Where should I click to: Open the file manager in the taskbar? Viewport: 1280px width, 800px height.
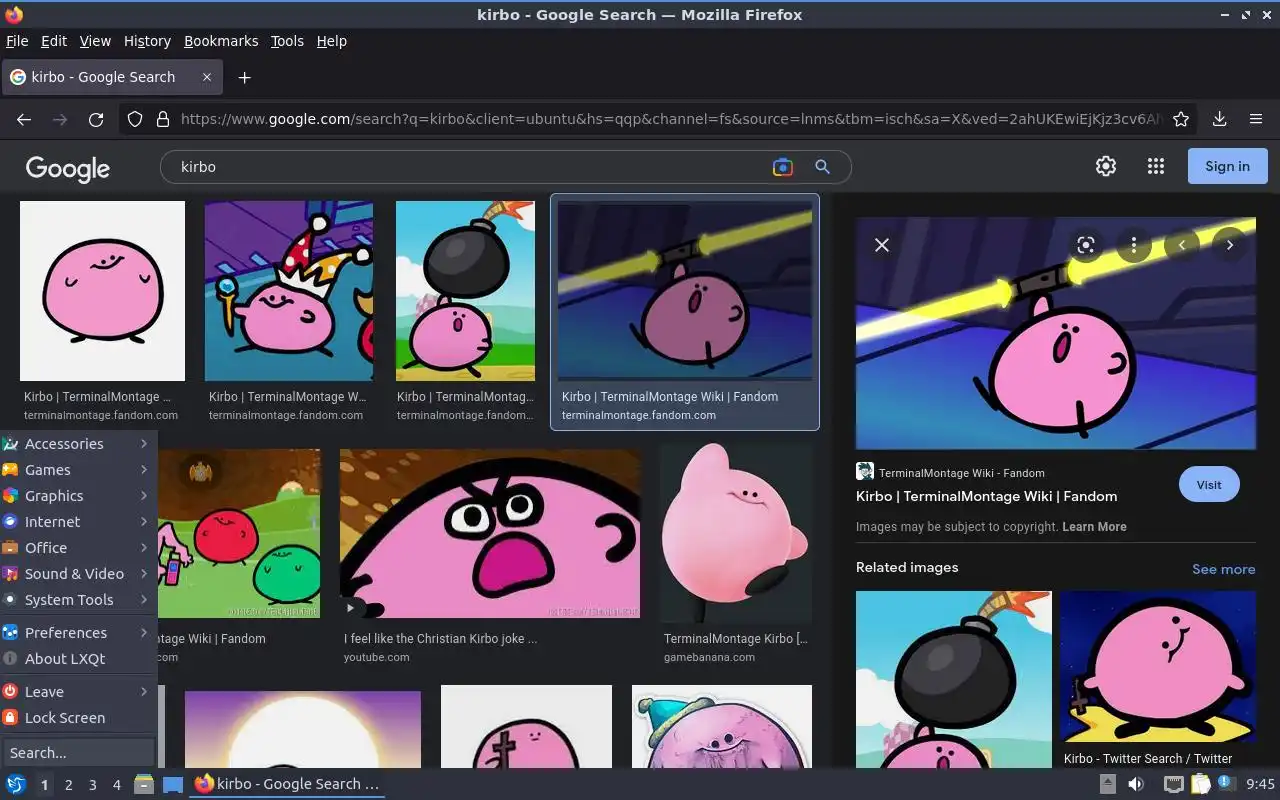(144, 784)
